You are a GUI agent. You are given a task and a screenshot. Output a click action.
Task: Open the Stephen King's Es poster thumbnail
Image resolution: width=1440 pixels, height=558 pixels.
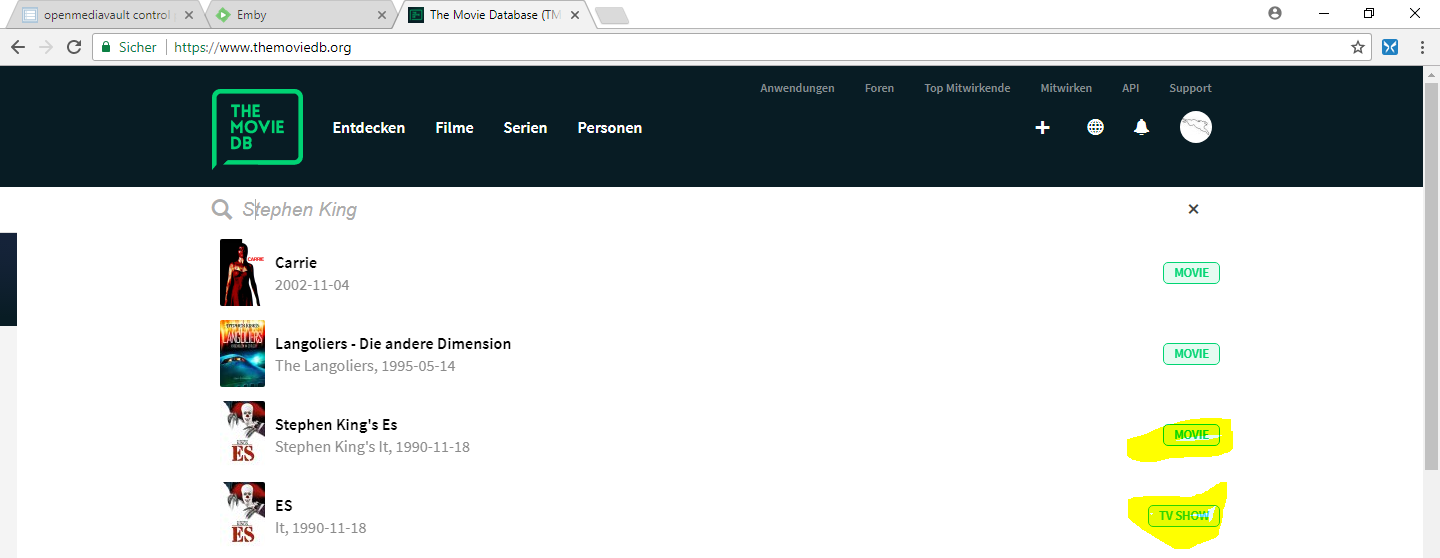[x=242, y=434]
